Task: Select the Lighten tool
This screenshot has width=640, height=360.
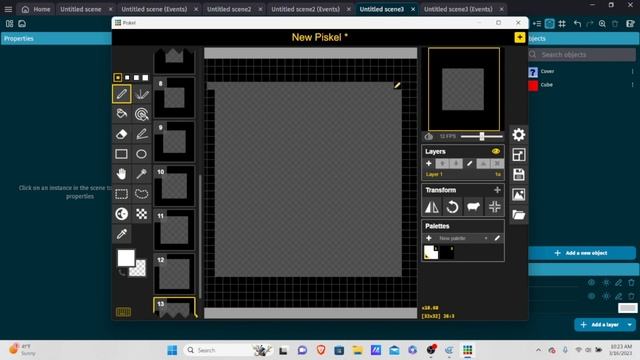Action: click(x=122, y=214)
